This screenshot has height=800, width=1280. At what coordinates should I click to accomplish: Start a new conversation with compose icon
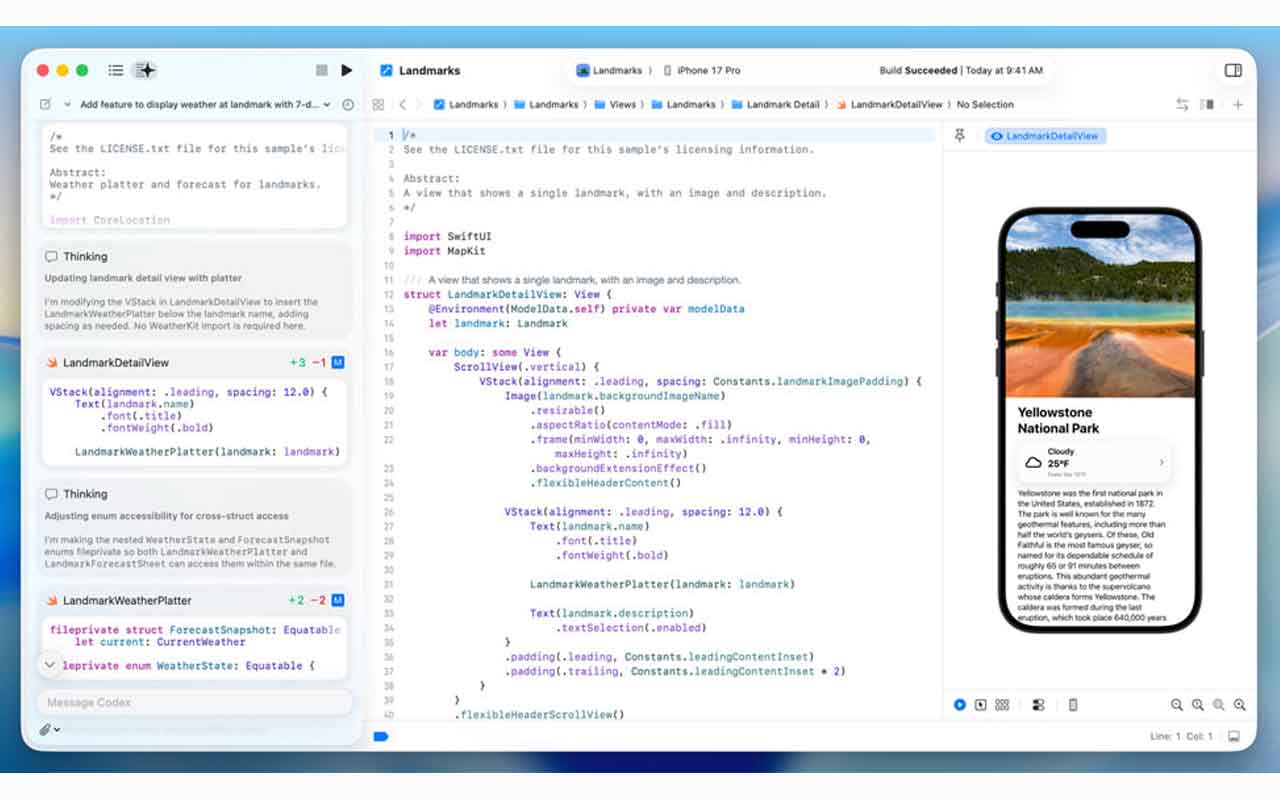click(x=45, y=104)
